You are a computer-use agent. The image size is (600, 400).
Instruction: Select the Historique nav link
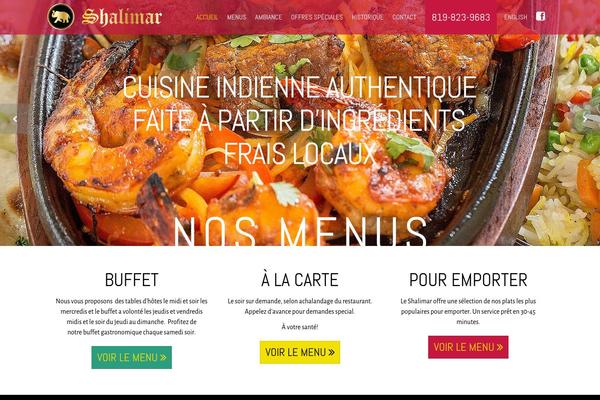click(x=367, y=17)
